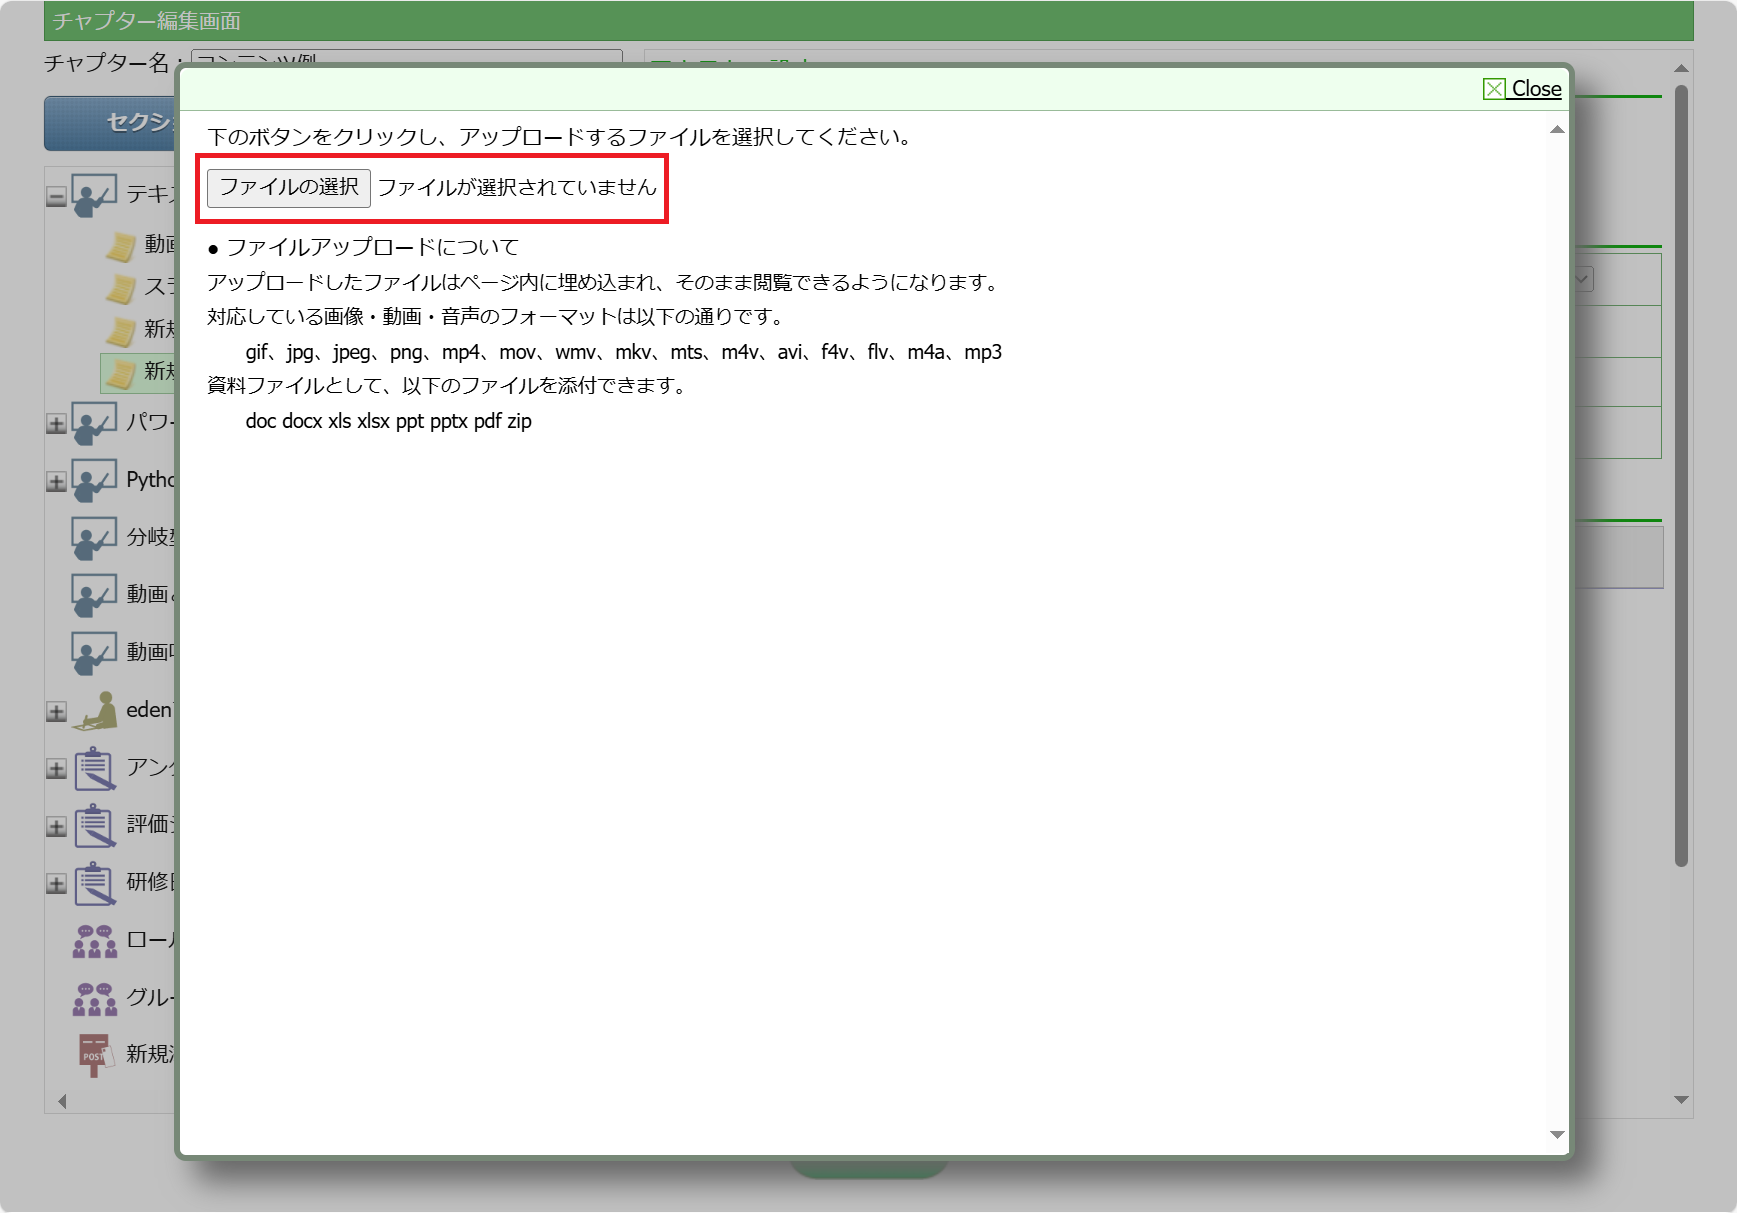Viewport: 1737px width, 1213px height.
Task: Expand the パワ tree node plus box
Action: [56, 424]
